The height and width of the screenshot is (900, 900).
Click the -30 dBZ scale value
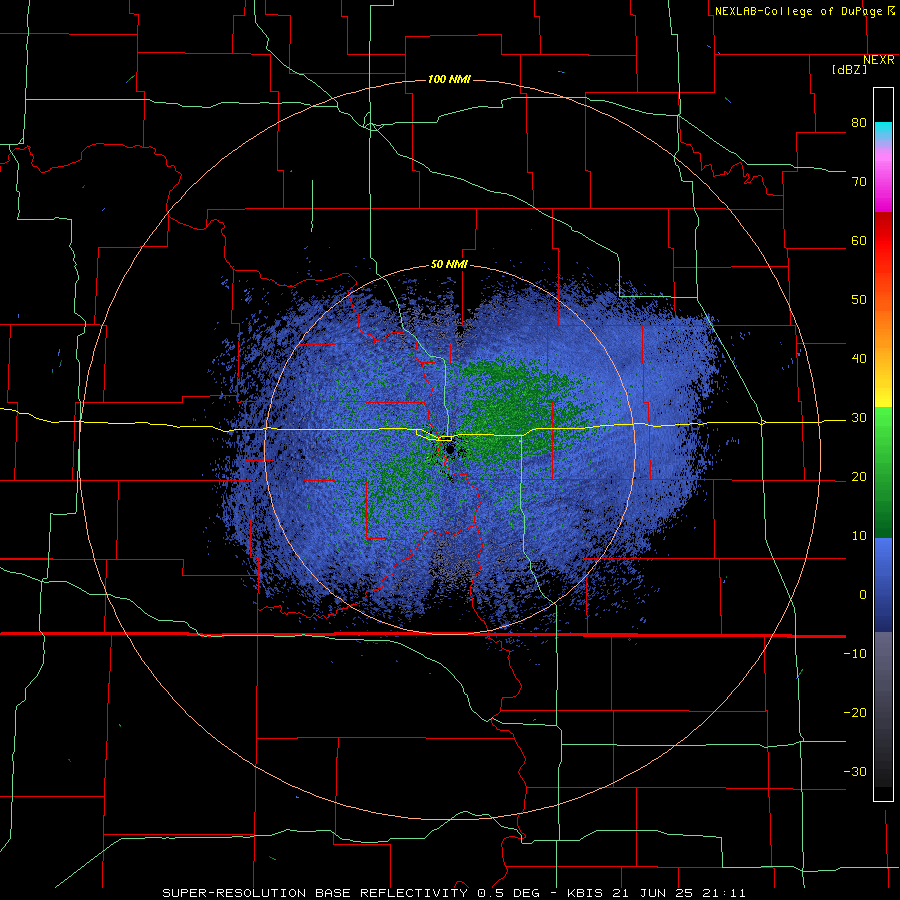point(855,772)
